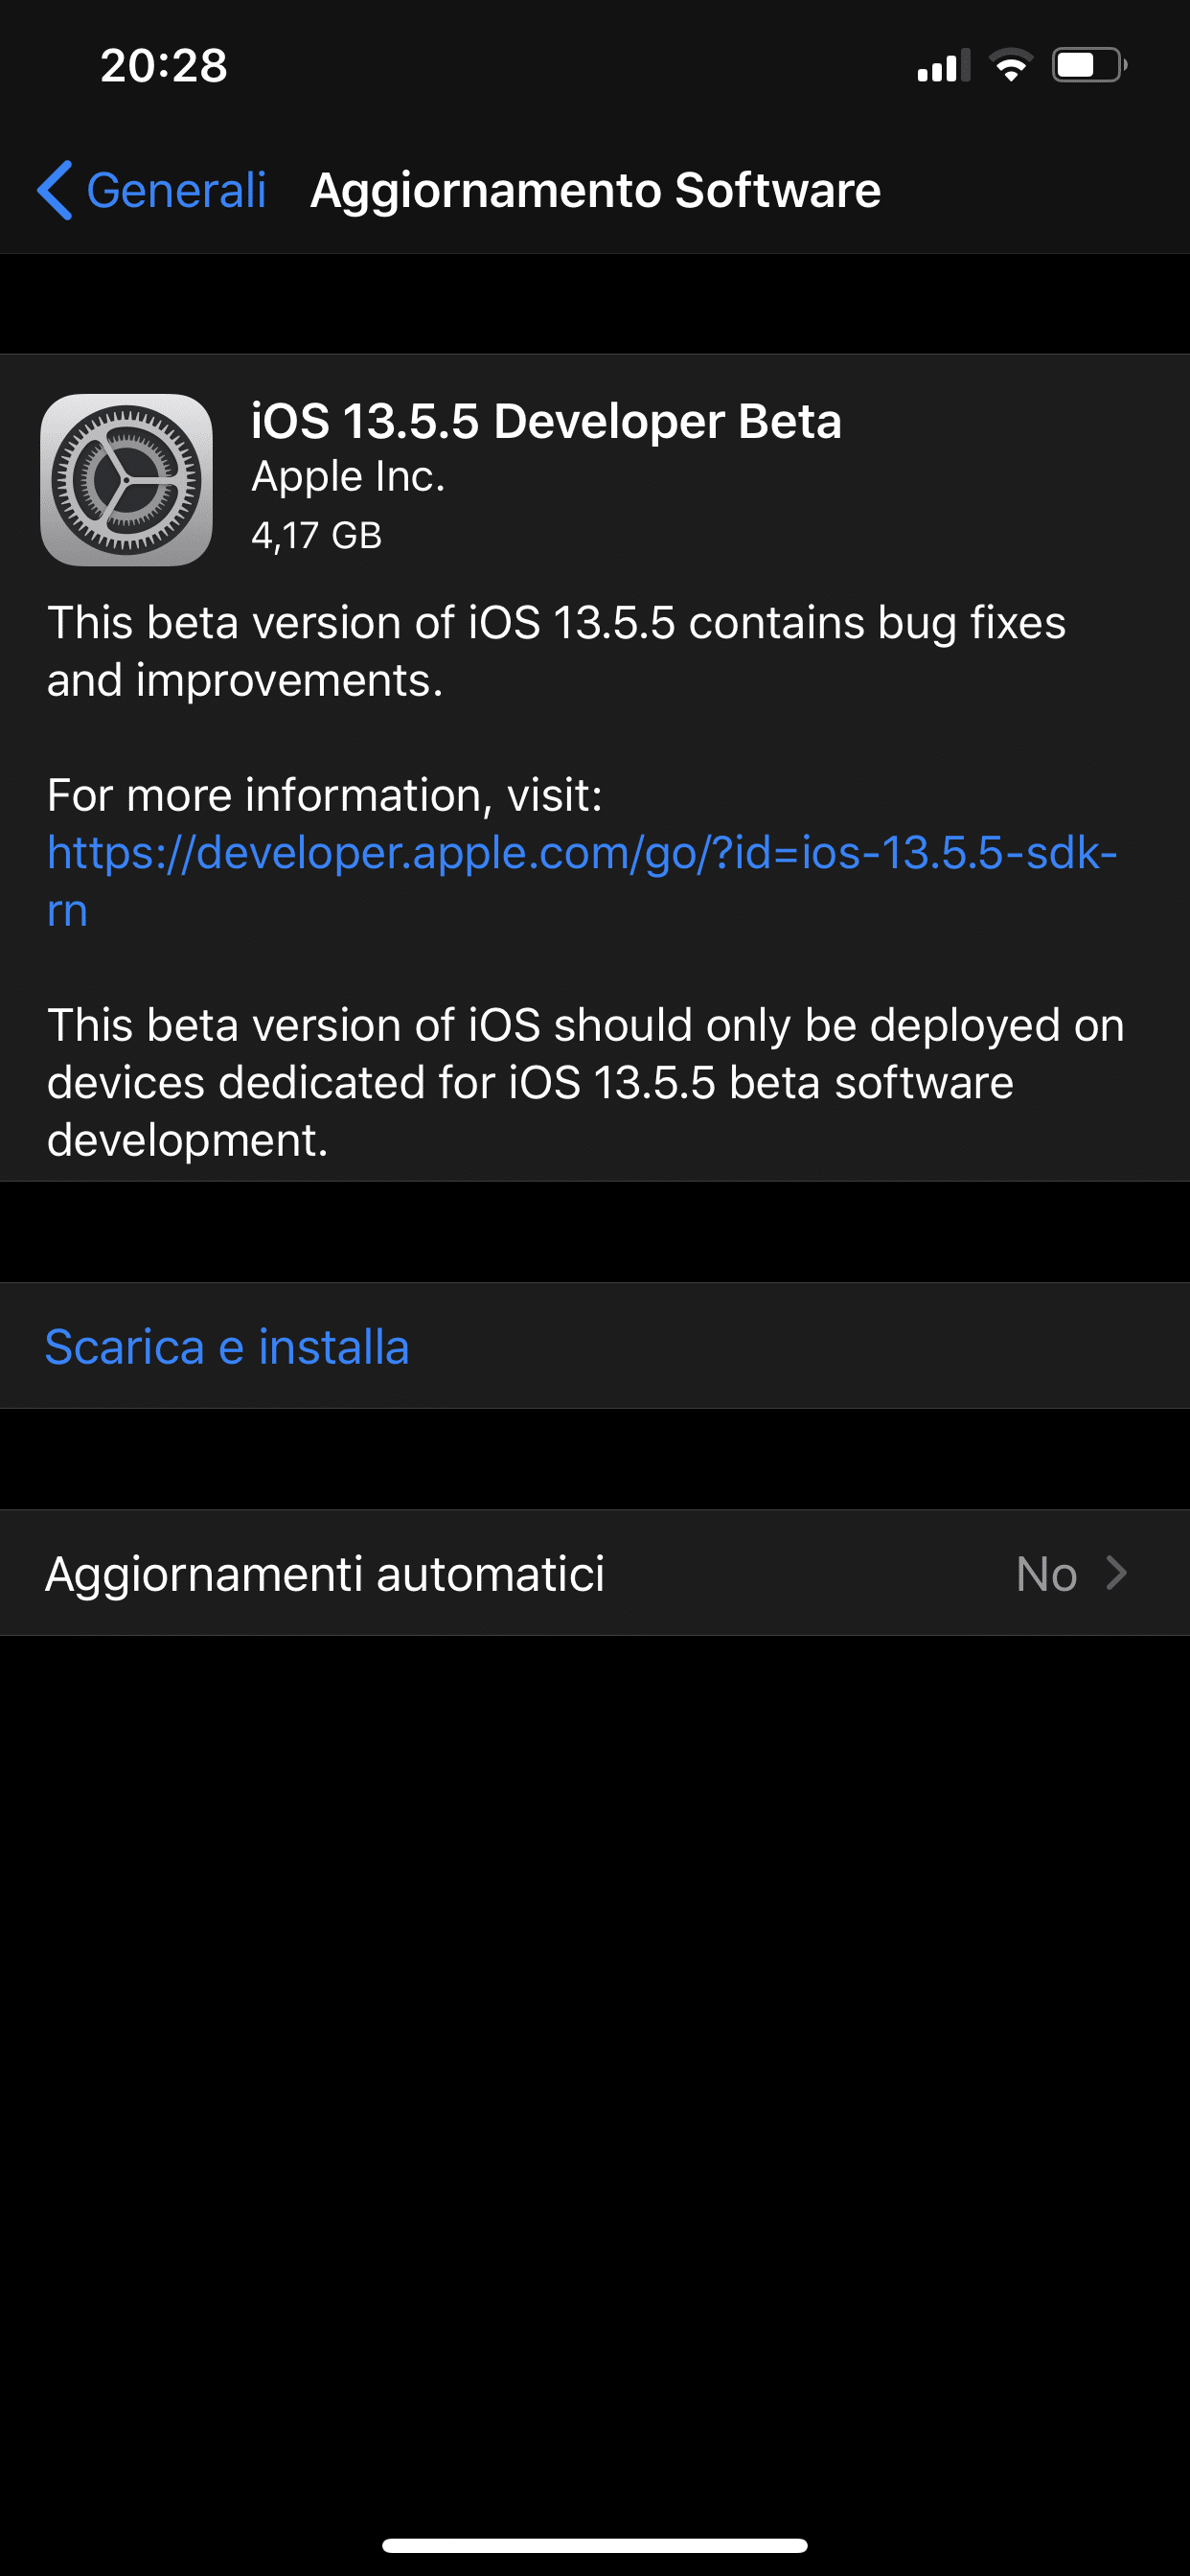Viewport: 1190px width, 2576px height.
Task: Tap the iOS 13.5.5 Developer Beta heading
Action: pos(546,421)
